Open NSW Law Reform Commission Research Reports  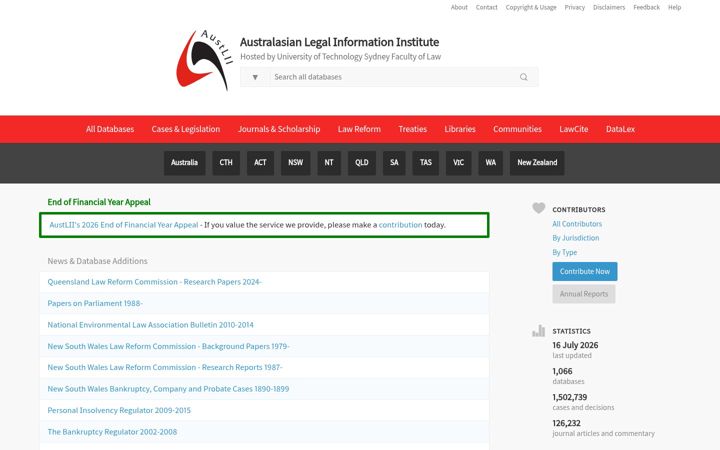165,367
